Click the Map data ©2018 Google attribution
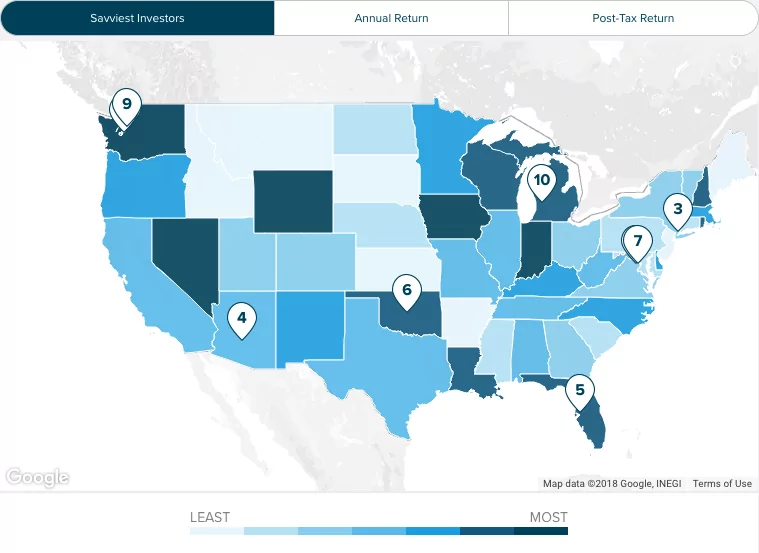Viewport: 759px width, 553px height. point(612,483)
